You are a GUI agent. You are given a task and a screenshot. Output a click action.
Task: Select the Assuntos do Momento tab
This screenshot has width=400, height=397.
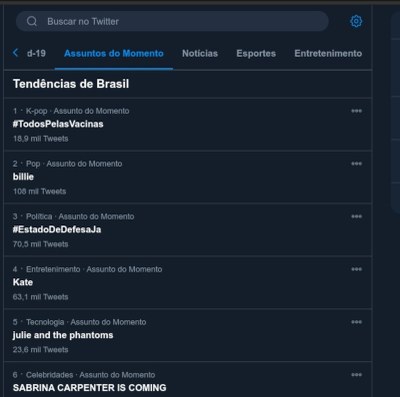114,53
